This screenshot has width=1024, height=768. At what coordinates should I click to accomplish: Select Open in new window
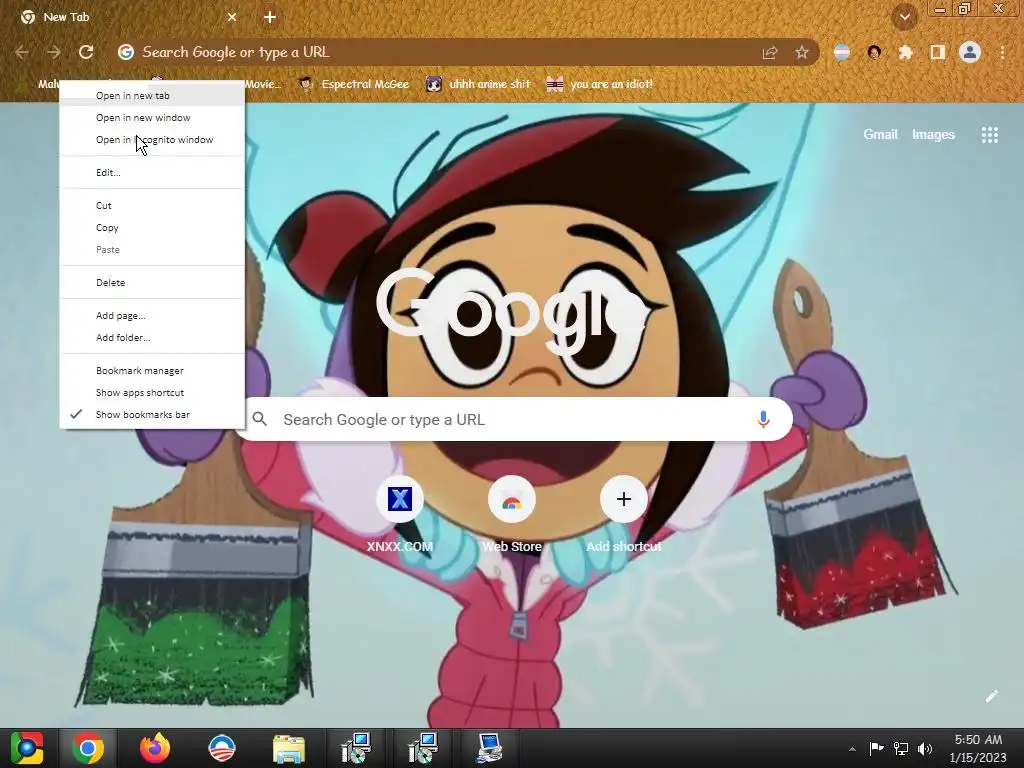(152, 118)
